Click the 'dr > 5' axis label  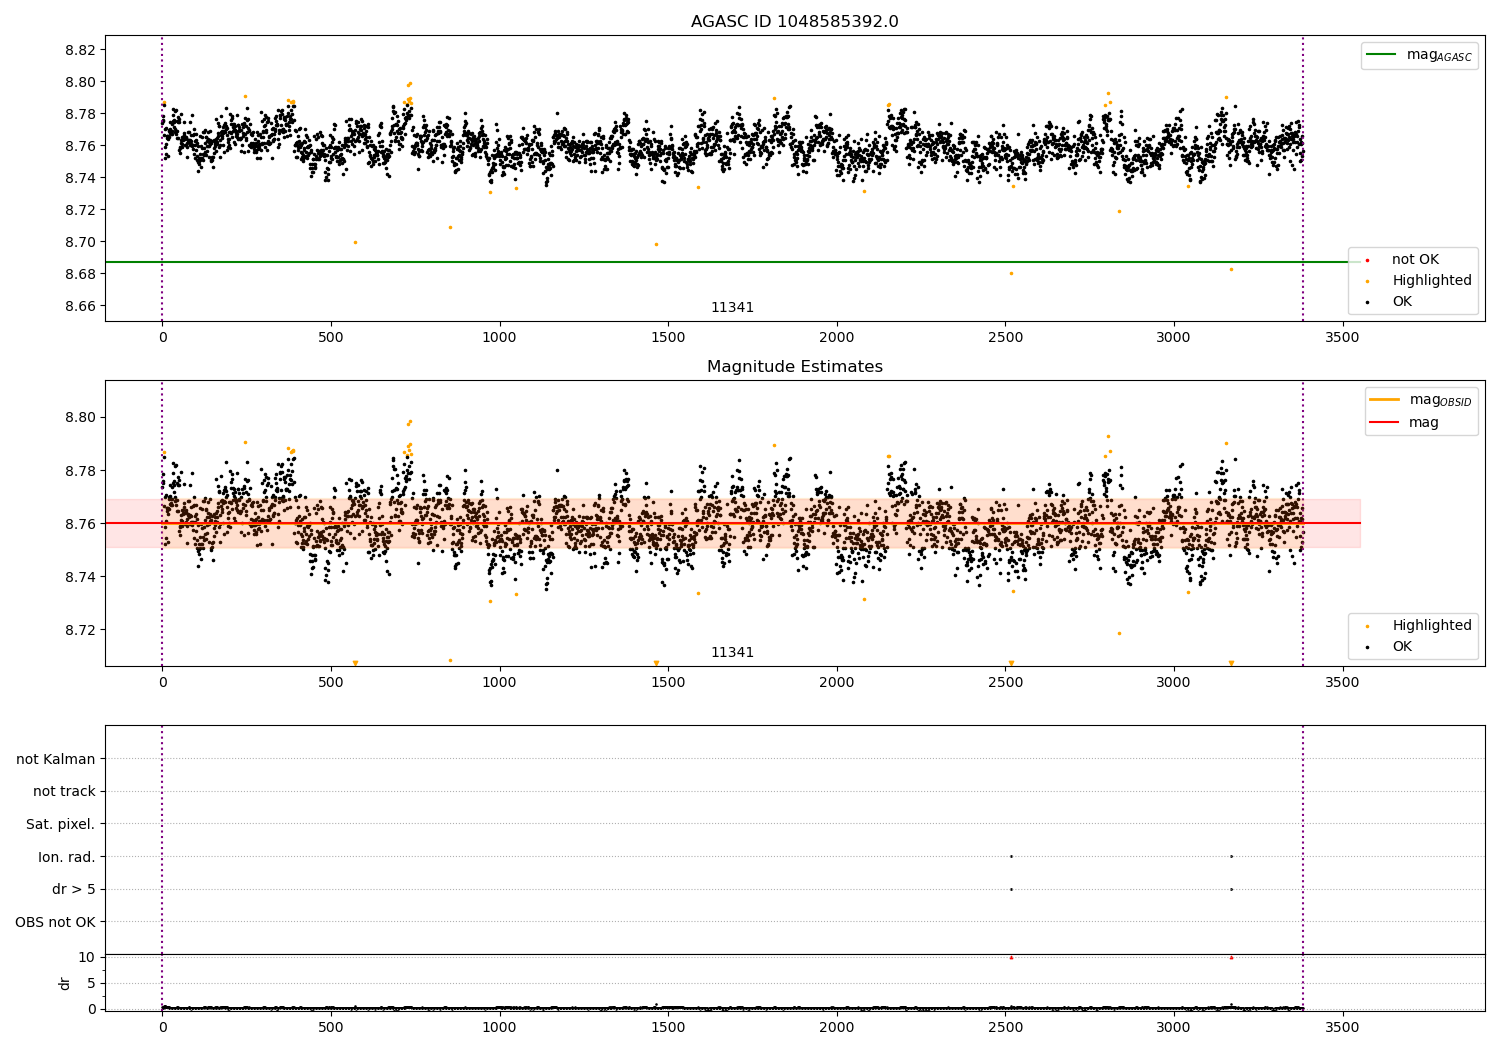pos(74,889)
